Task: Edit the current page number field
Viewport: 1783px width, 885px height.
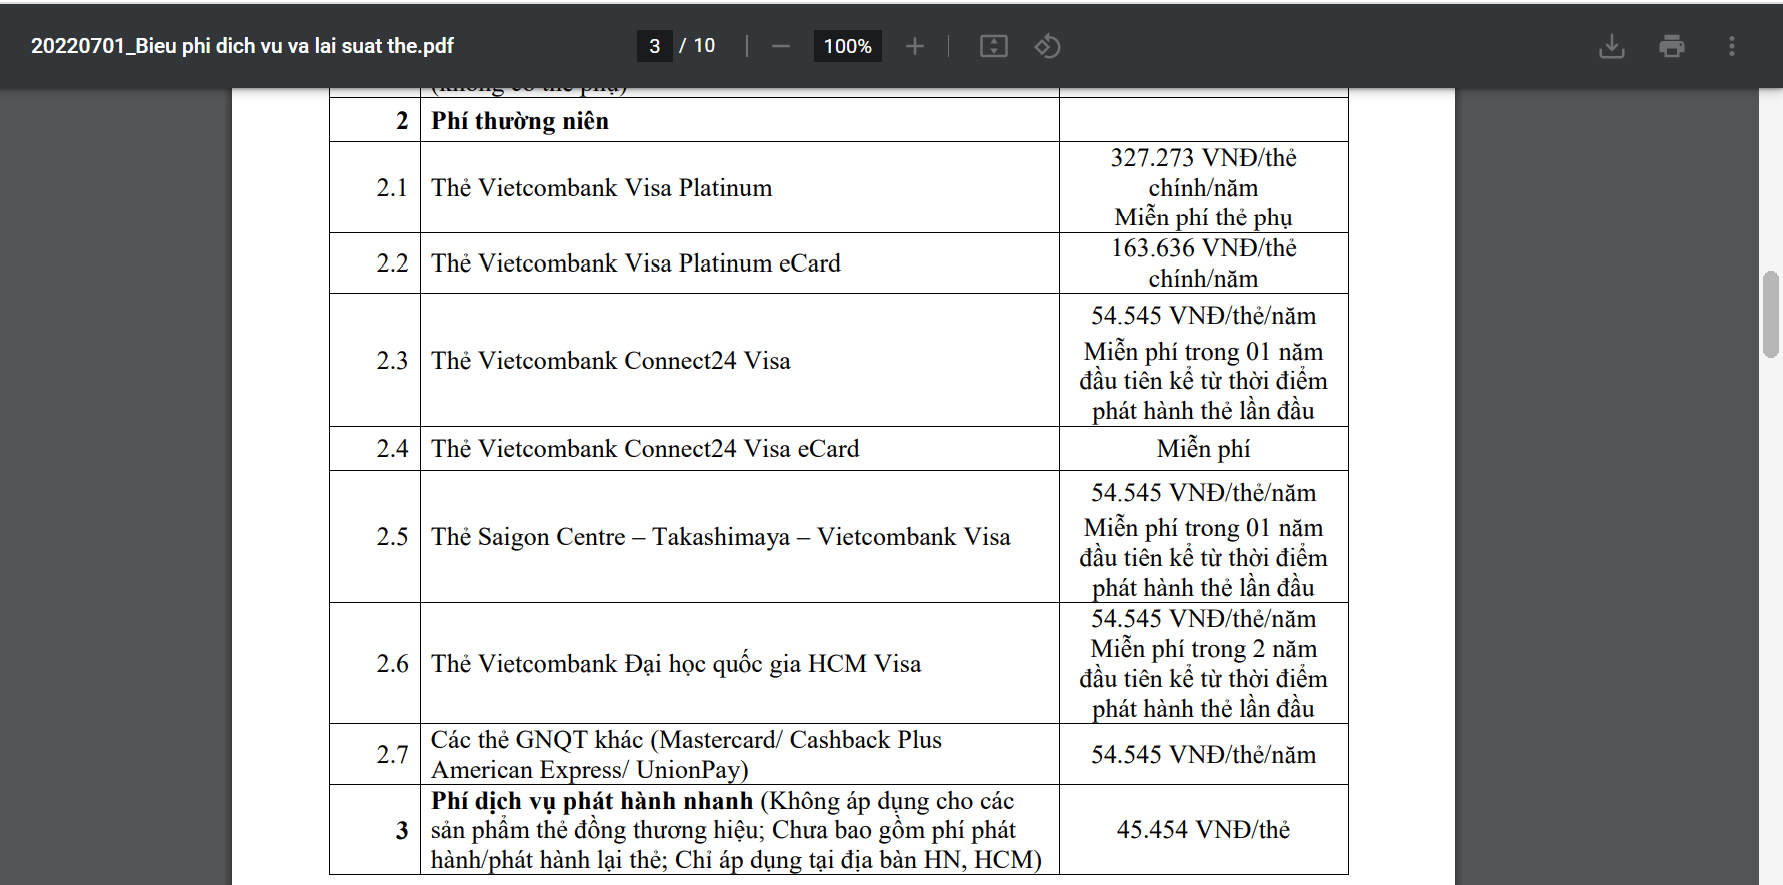Action: (x=655, y=46)
